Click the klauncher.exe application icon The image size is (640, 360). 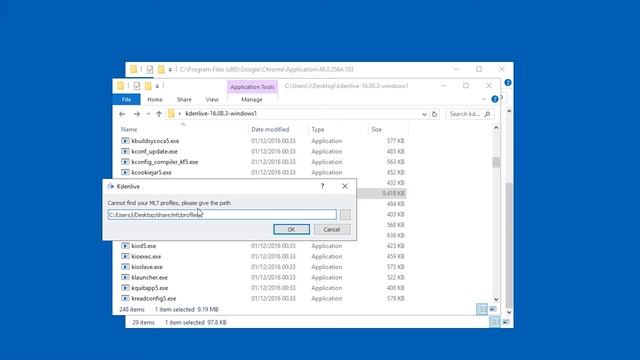pyautogui.click(x=125, y=278)
